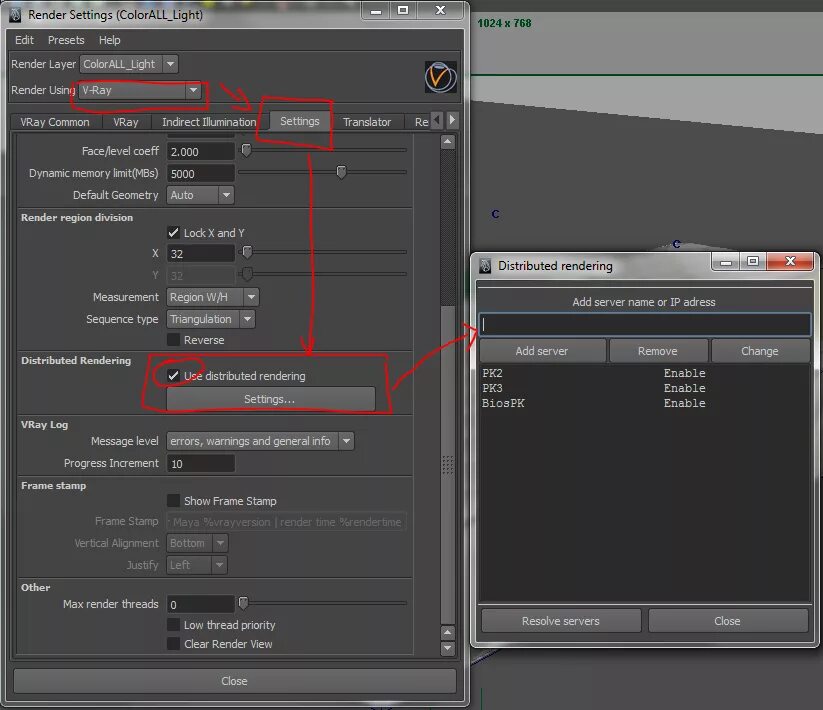Open the Default Geometry Auto dropdown
Viewport: 823px width, 710px height.
tap(200, 195)
